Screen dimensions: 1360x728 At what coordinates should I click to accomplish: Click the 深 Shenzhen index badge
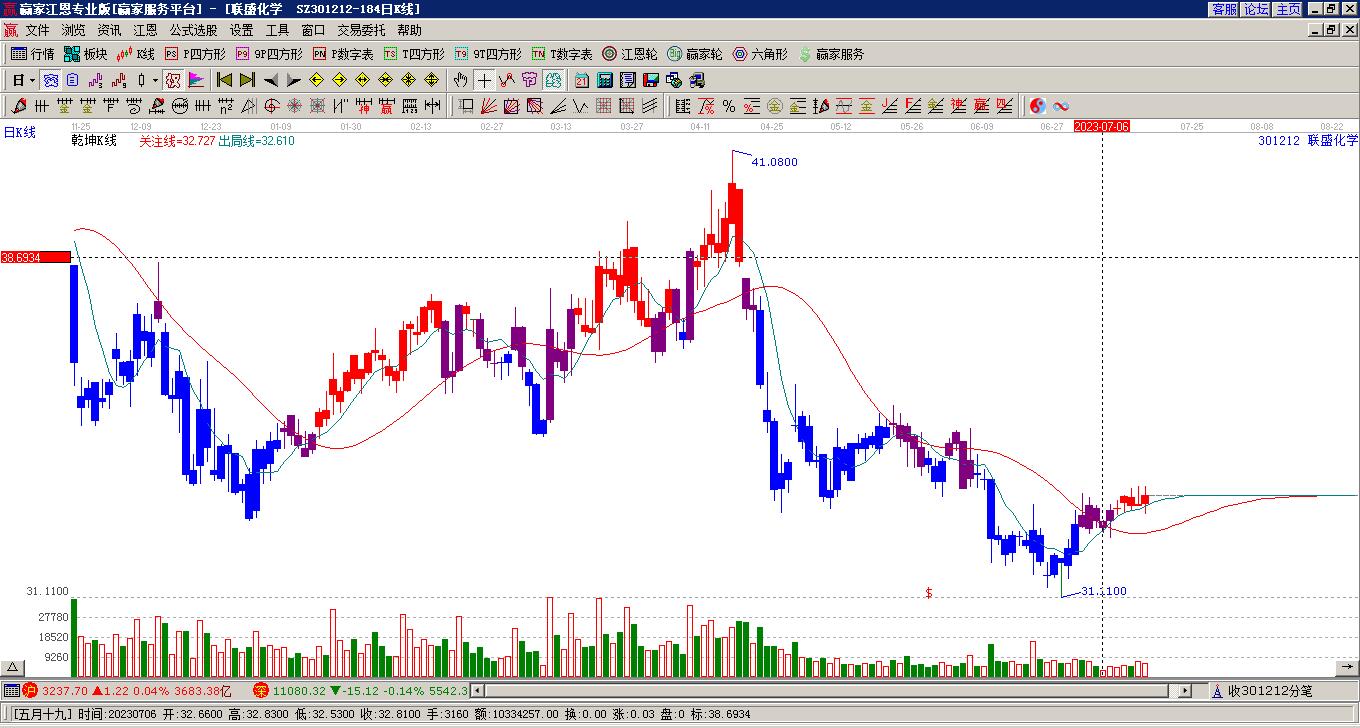click(261, 691)
